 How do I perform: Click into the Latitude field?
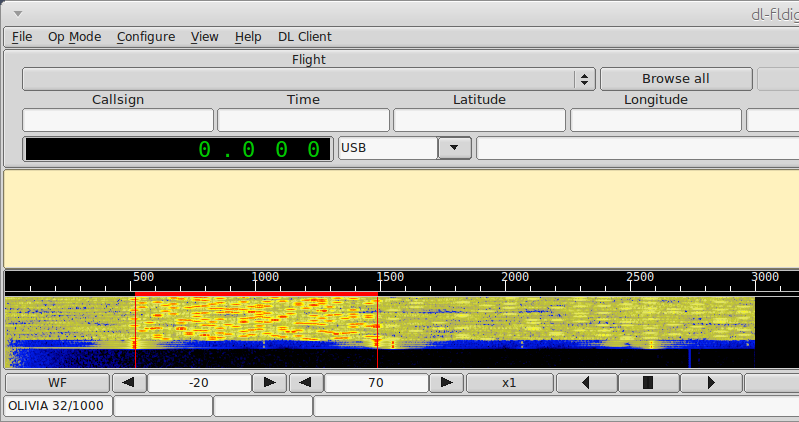[479, 120]
